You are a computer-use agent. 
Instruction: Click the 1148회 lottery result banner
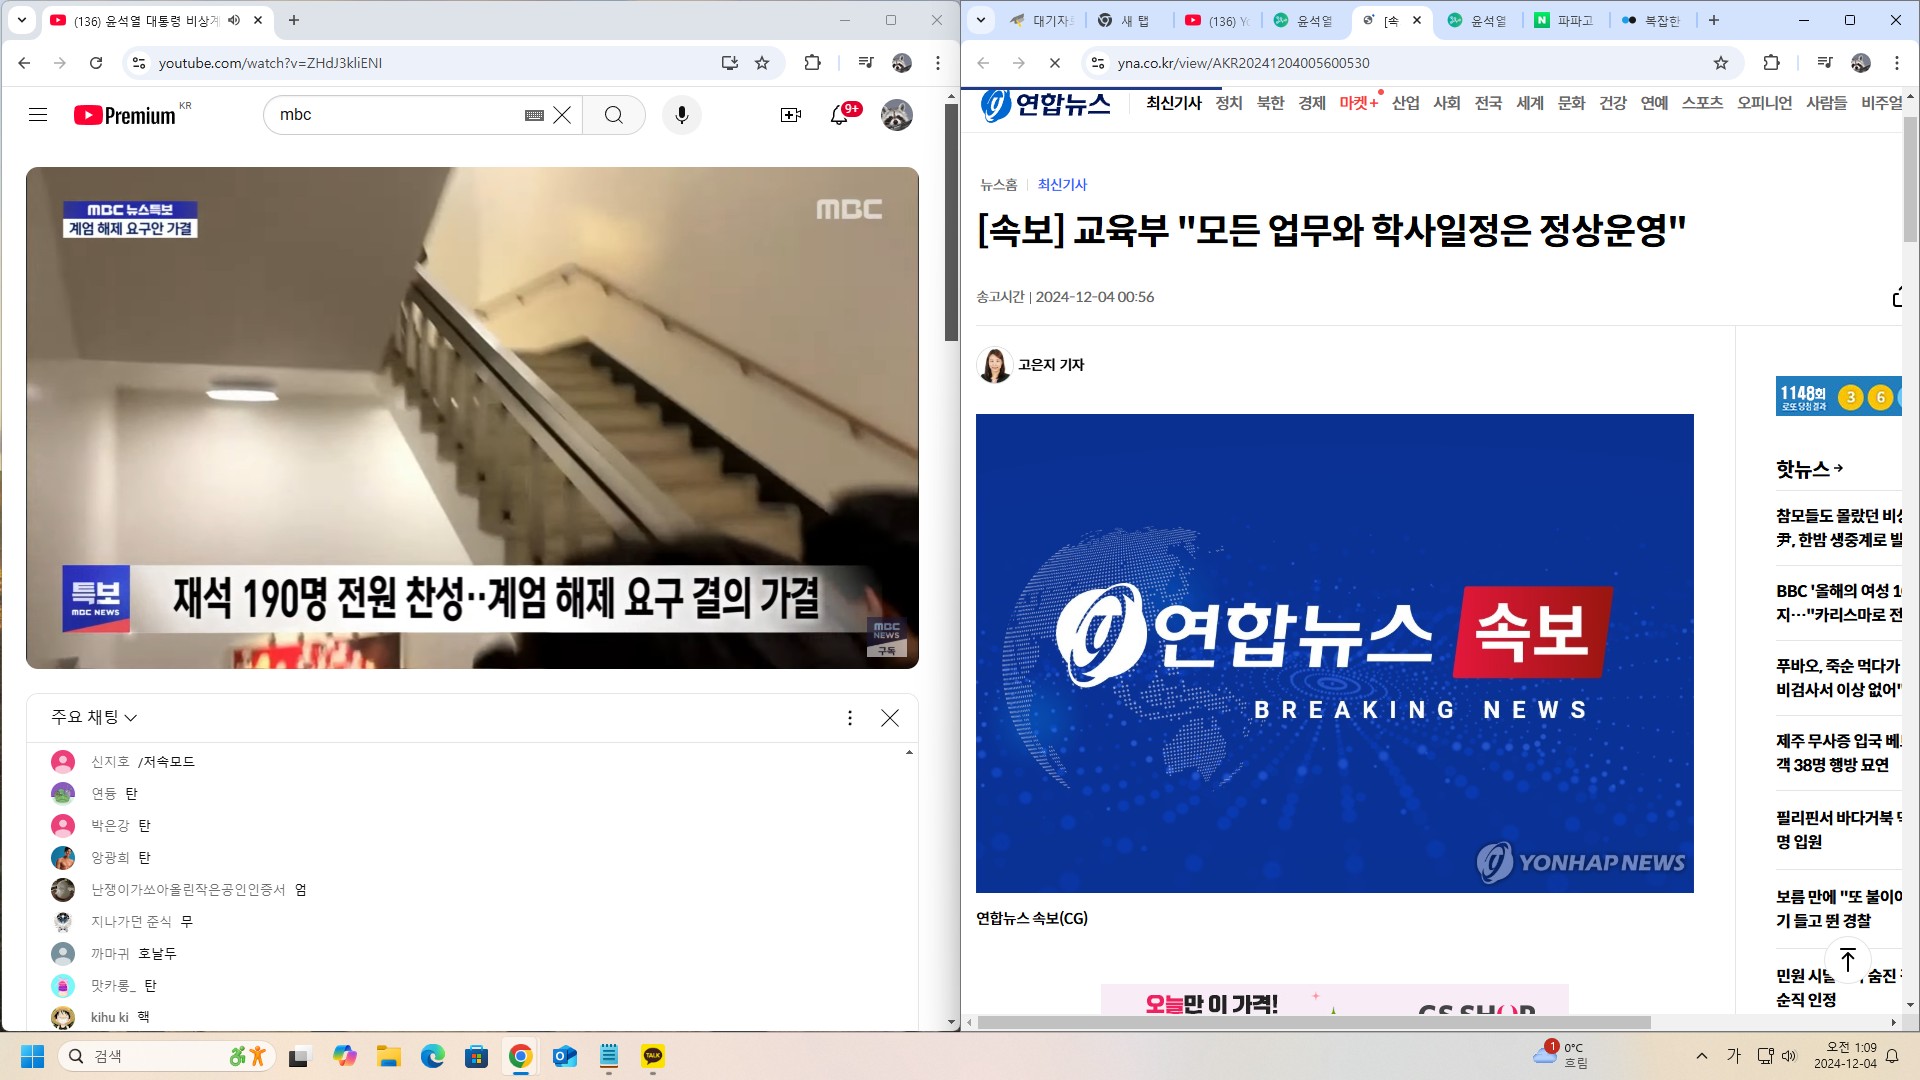point(1838,396)
